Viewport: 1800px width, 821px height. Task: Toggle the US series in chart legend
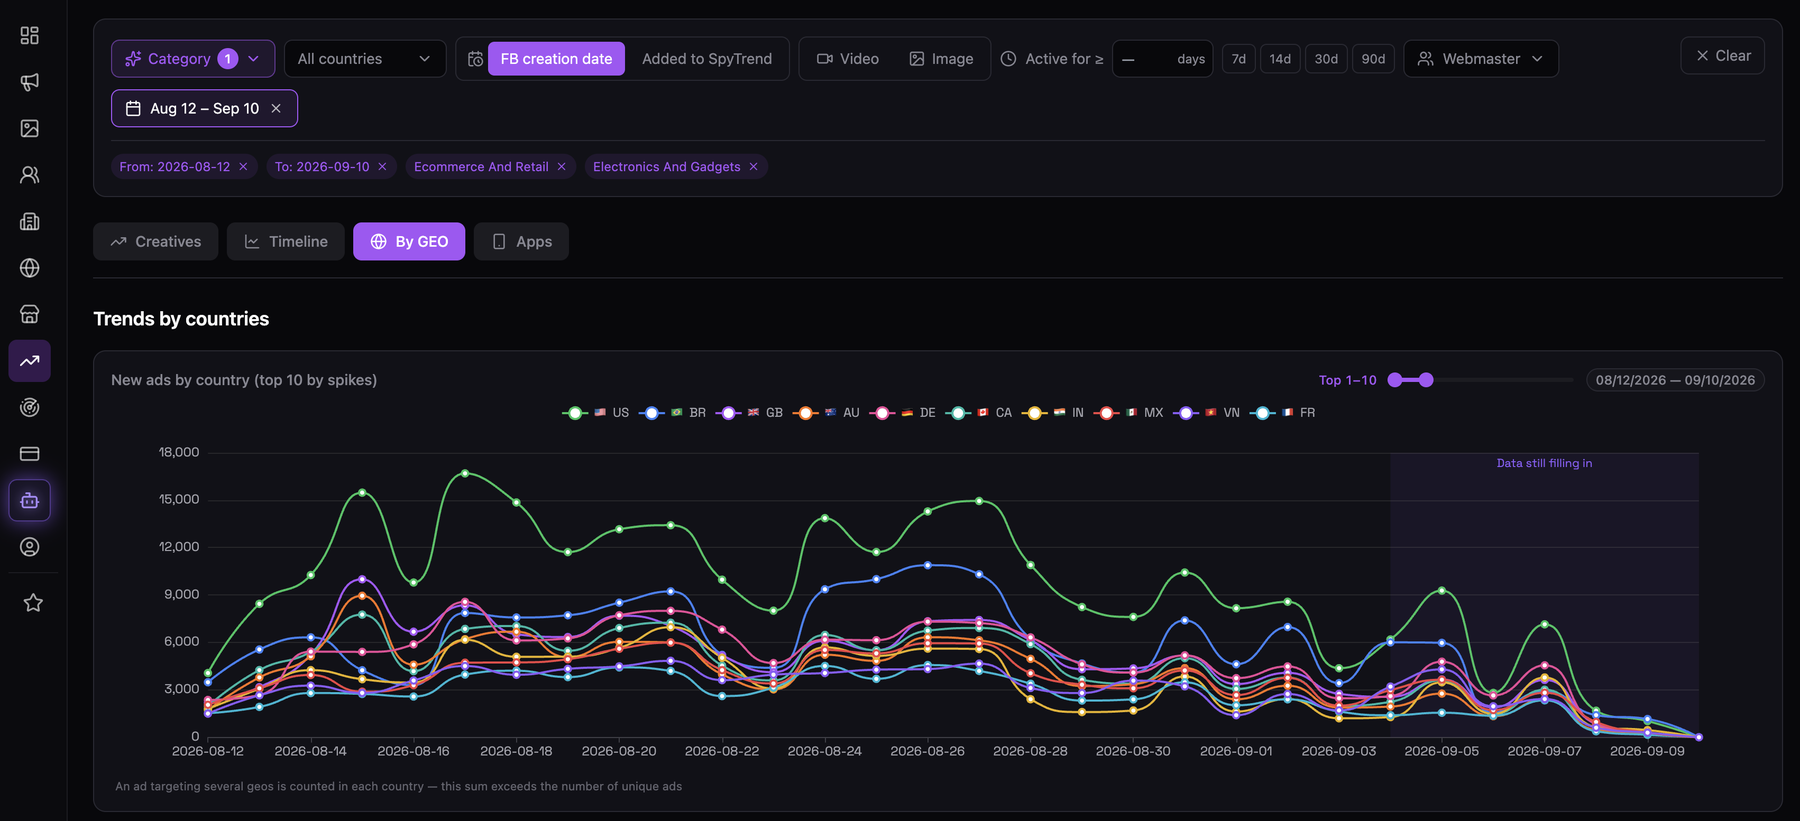[x=596, y=413]
